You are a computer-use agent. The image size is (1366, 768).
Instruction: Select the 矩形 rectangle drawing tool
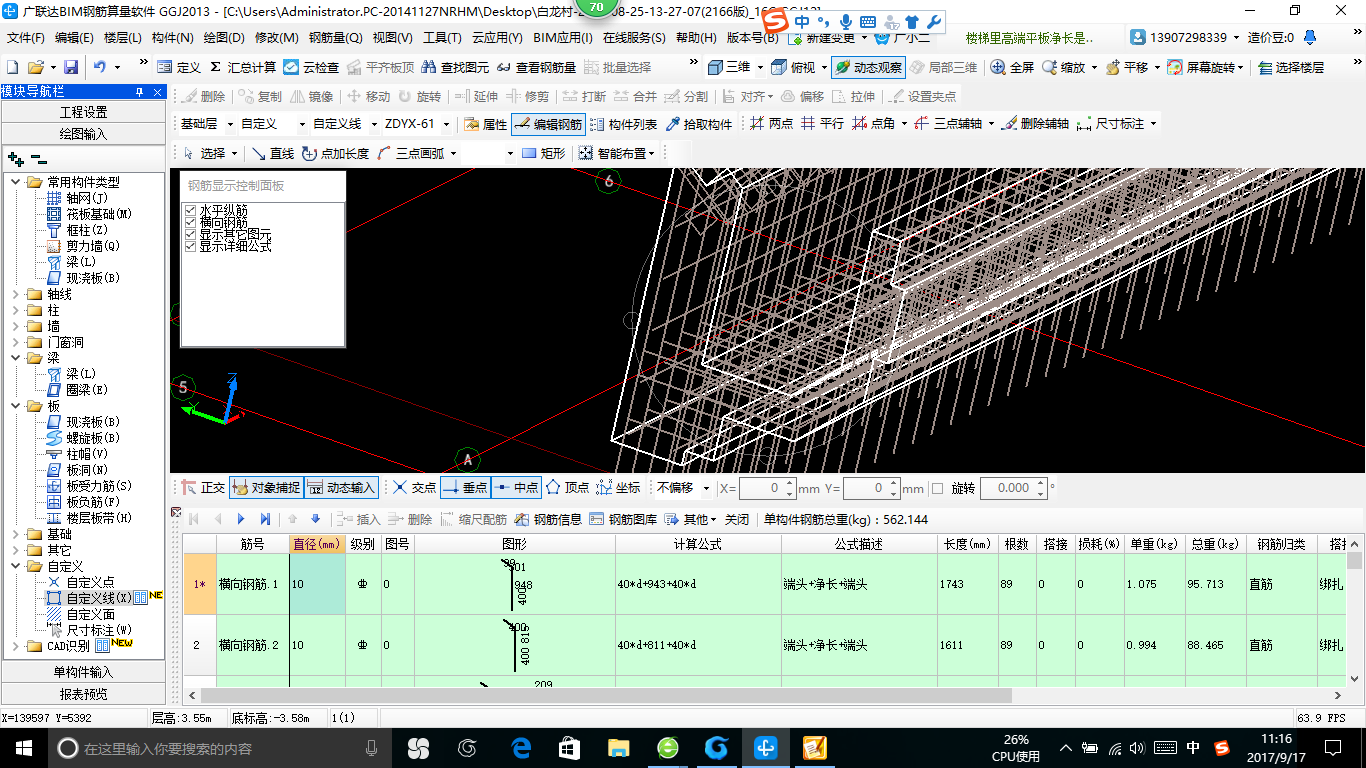[x=544, y=153]
